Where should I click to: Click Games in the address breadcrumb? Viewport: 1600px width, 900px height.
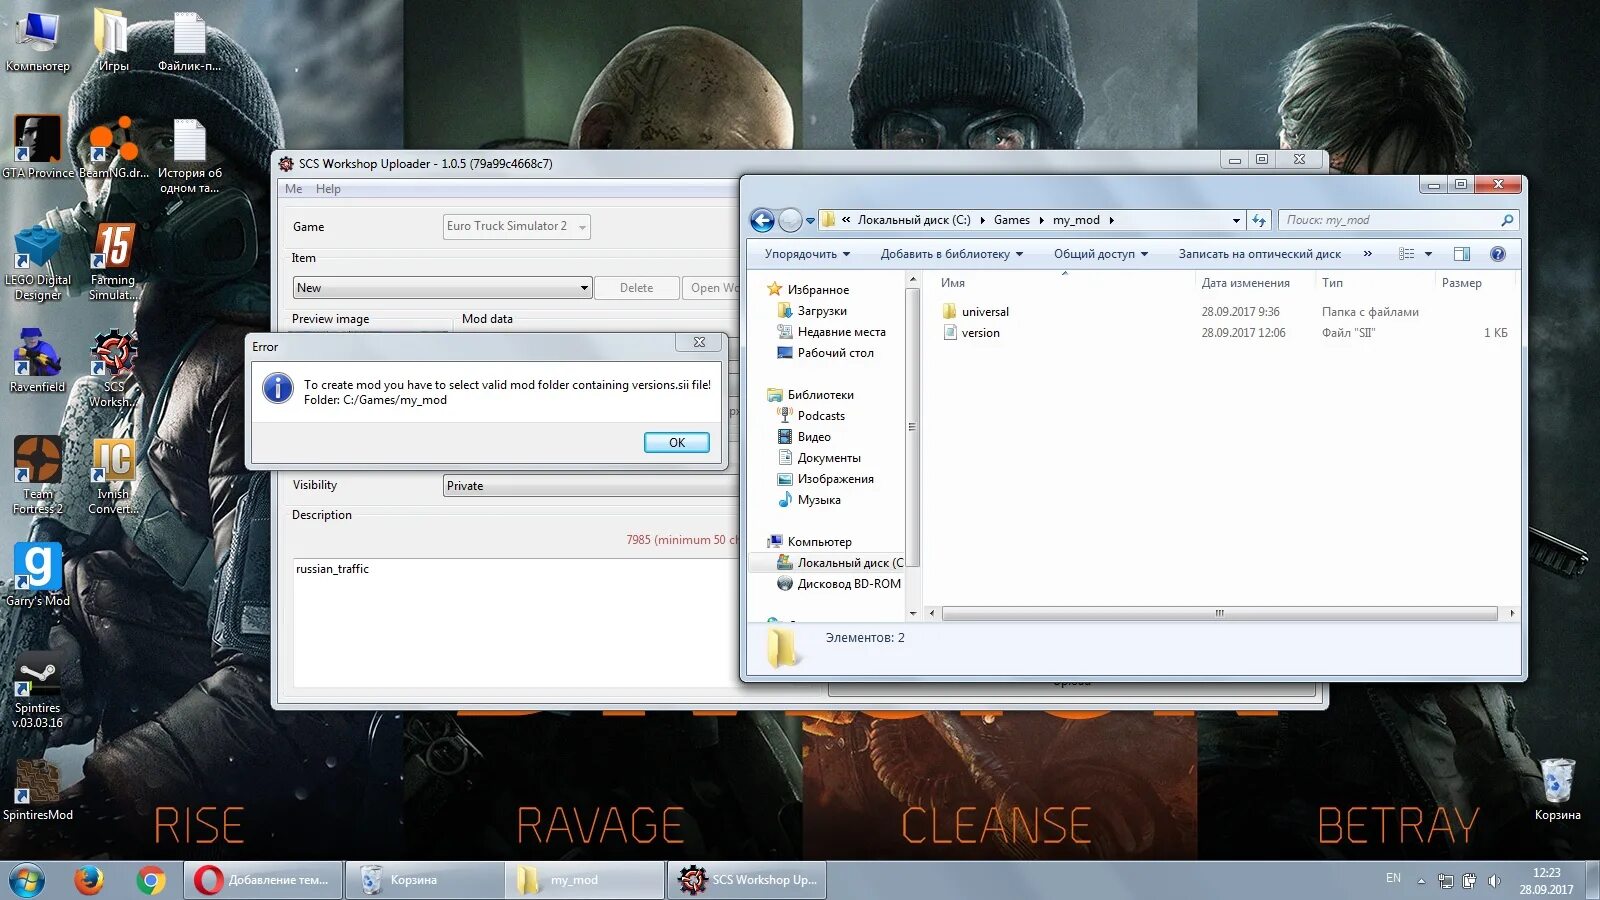click(x=1011, y=220)
